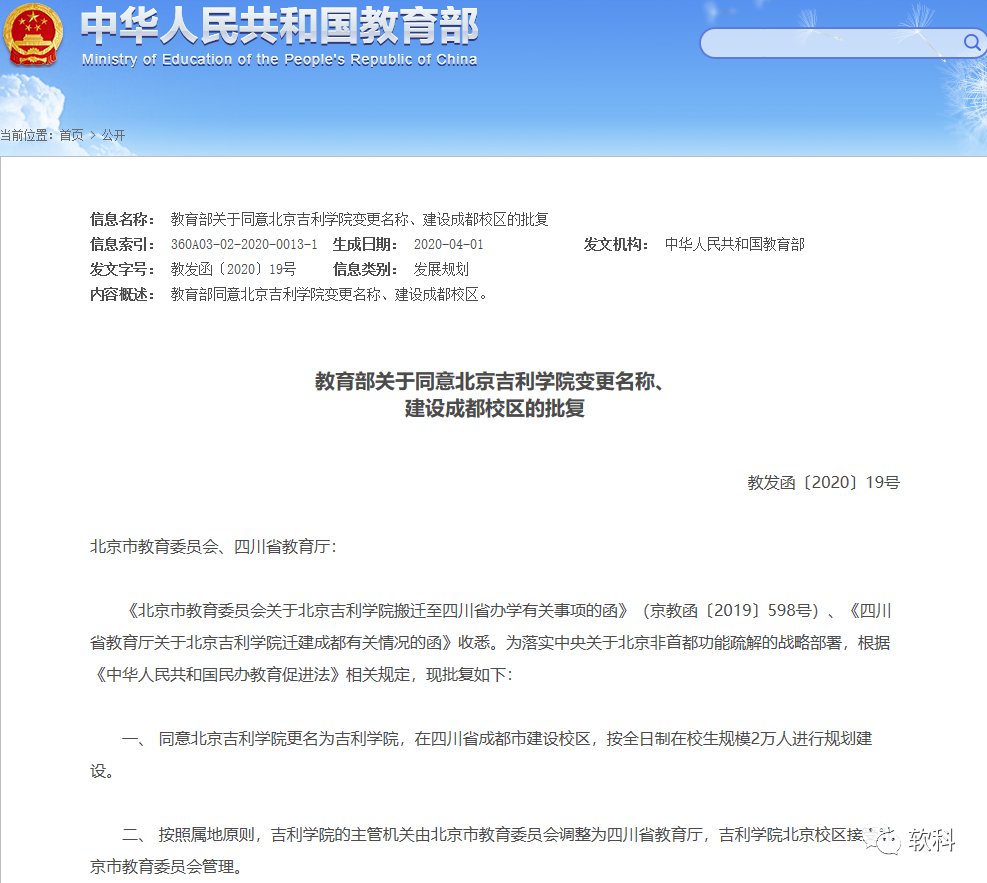Click the paragraph line starting 《北京市教育委员会关于北京吉利学院搬迁
Screen dimensions: 987x883
(507, 611)
